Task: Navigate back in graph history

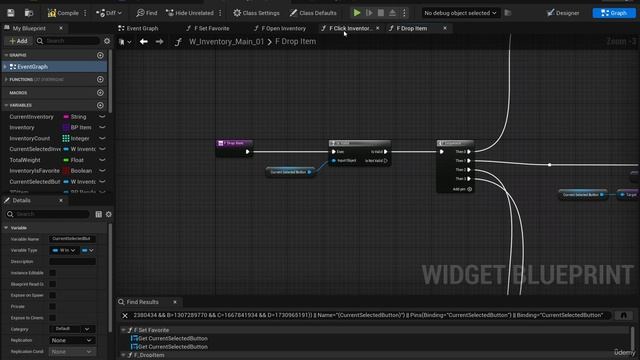Action: point(143,42)
